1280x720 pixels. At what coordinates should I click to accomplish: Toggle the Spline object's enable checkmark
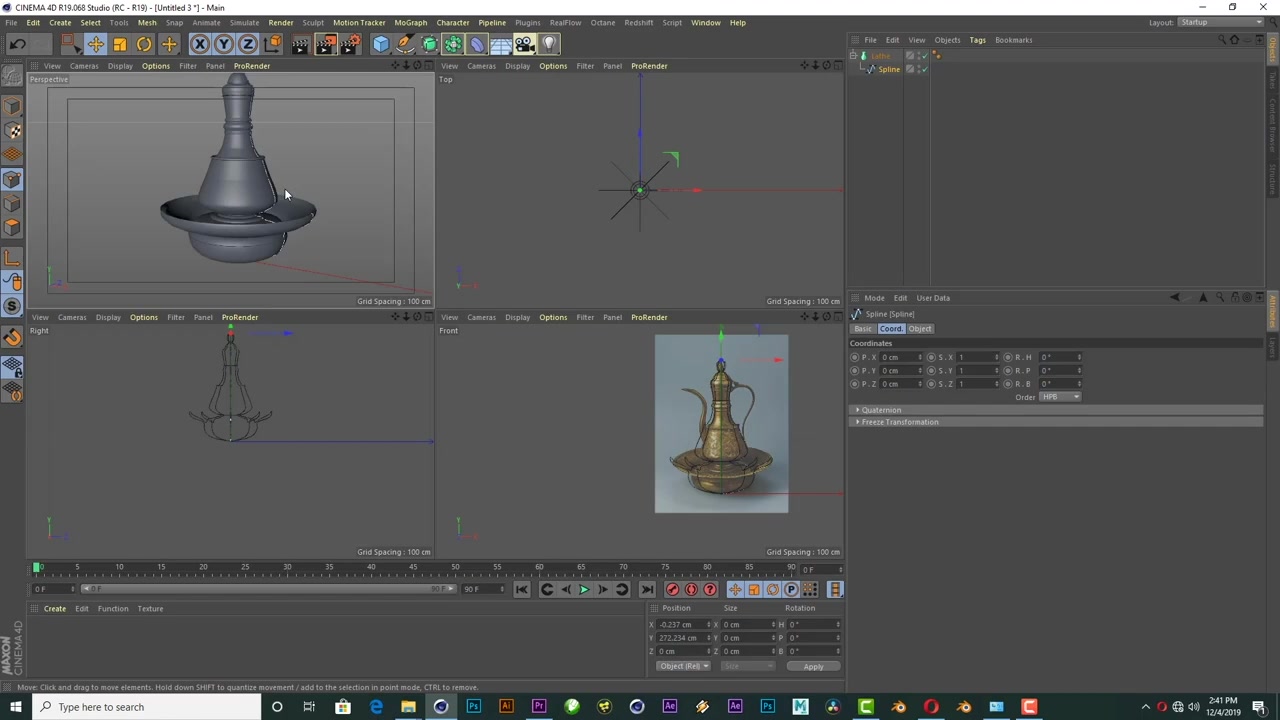(925, 69)
